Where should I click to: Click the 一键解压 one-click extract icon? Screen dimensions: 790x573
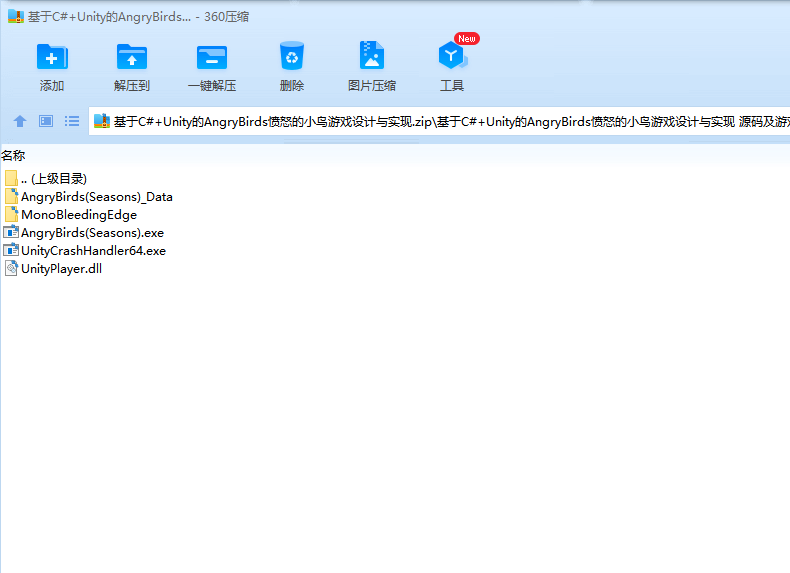pyautogui.click(x=212, y=57)
